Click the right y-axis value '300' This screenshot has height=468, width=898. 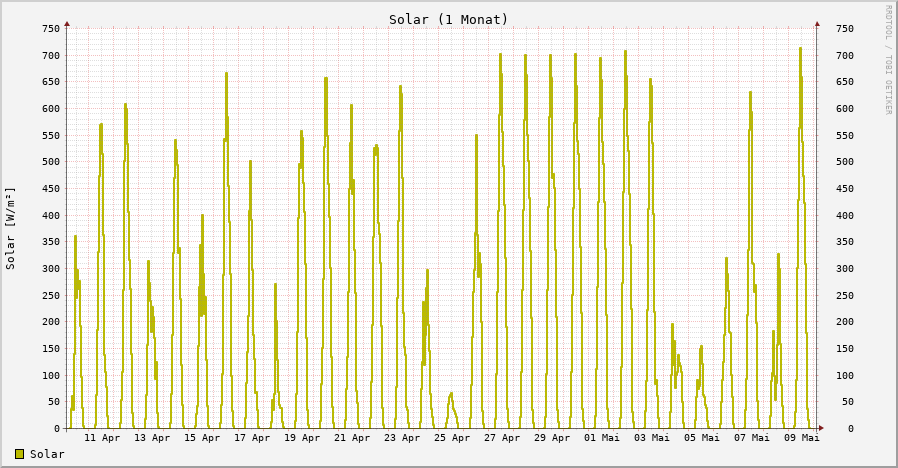click(845, 269)
